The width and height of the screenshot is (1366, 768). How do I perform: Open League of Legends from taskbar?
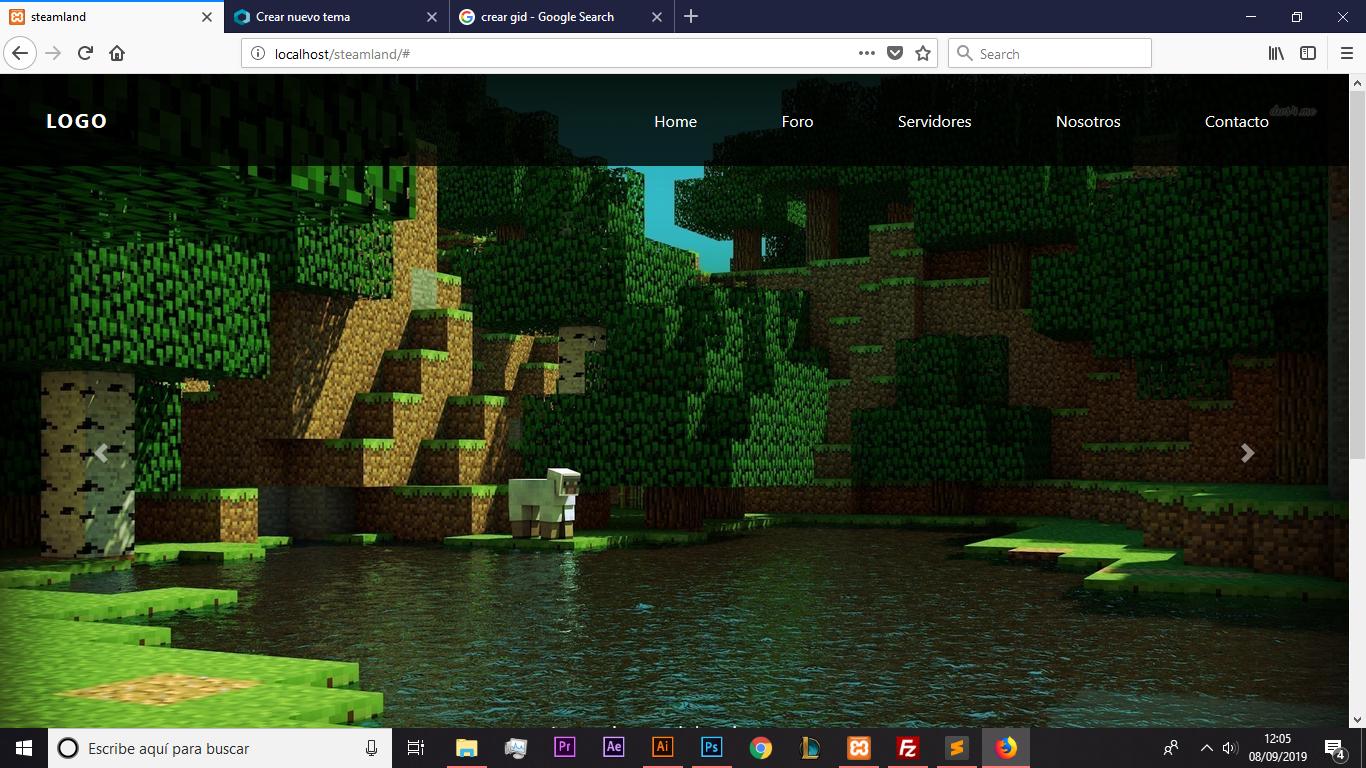pos(810,748)
